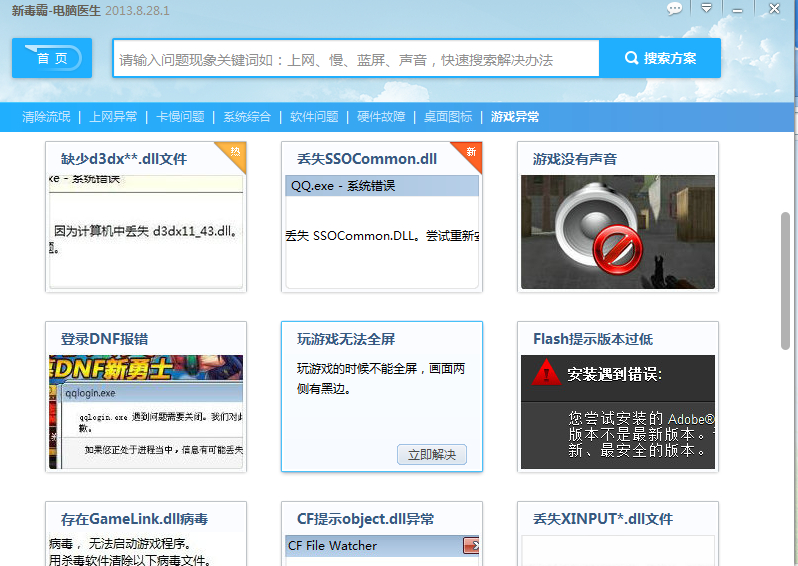Click the CF File Watcher thumbnail

tap(382, 551)
